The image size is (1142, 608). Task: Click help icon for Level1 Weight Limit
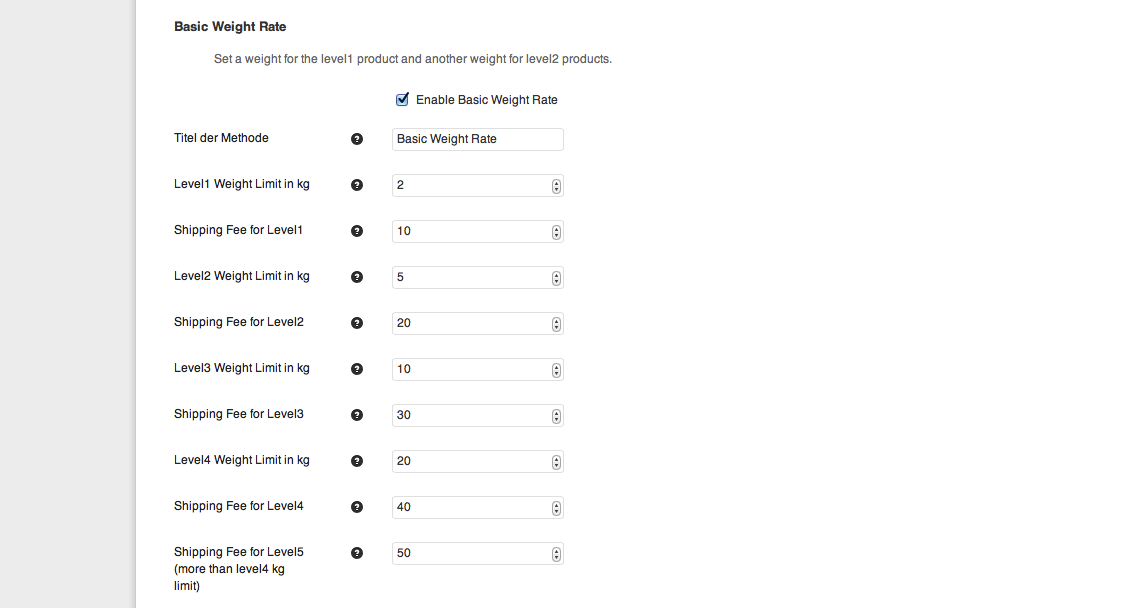(x=357, y=185)
